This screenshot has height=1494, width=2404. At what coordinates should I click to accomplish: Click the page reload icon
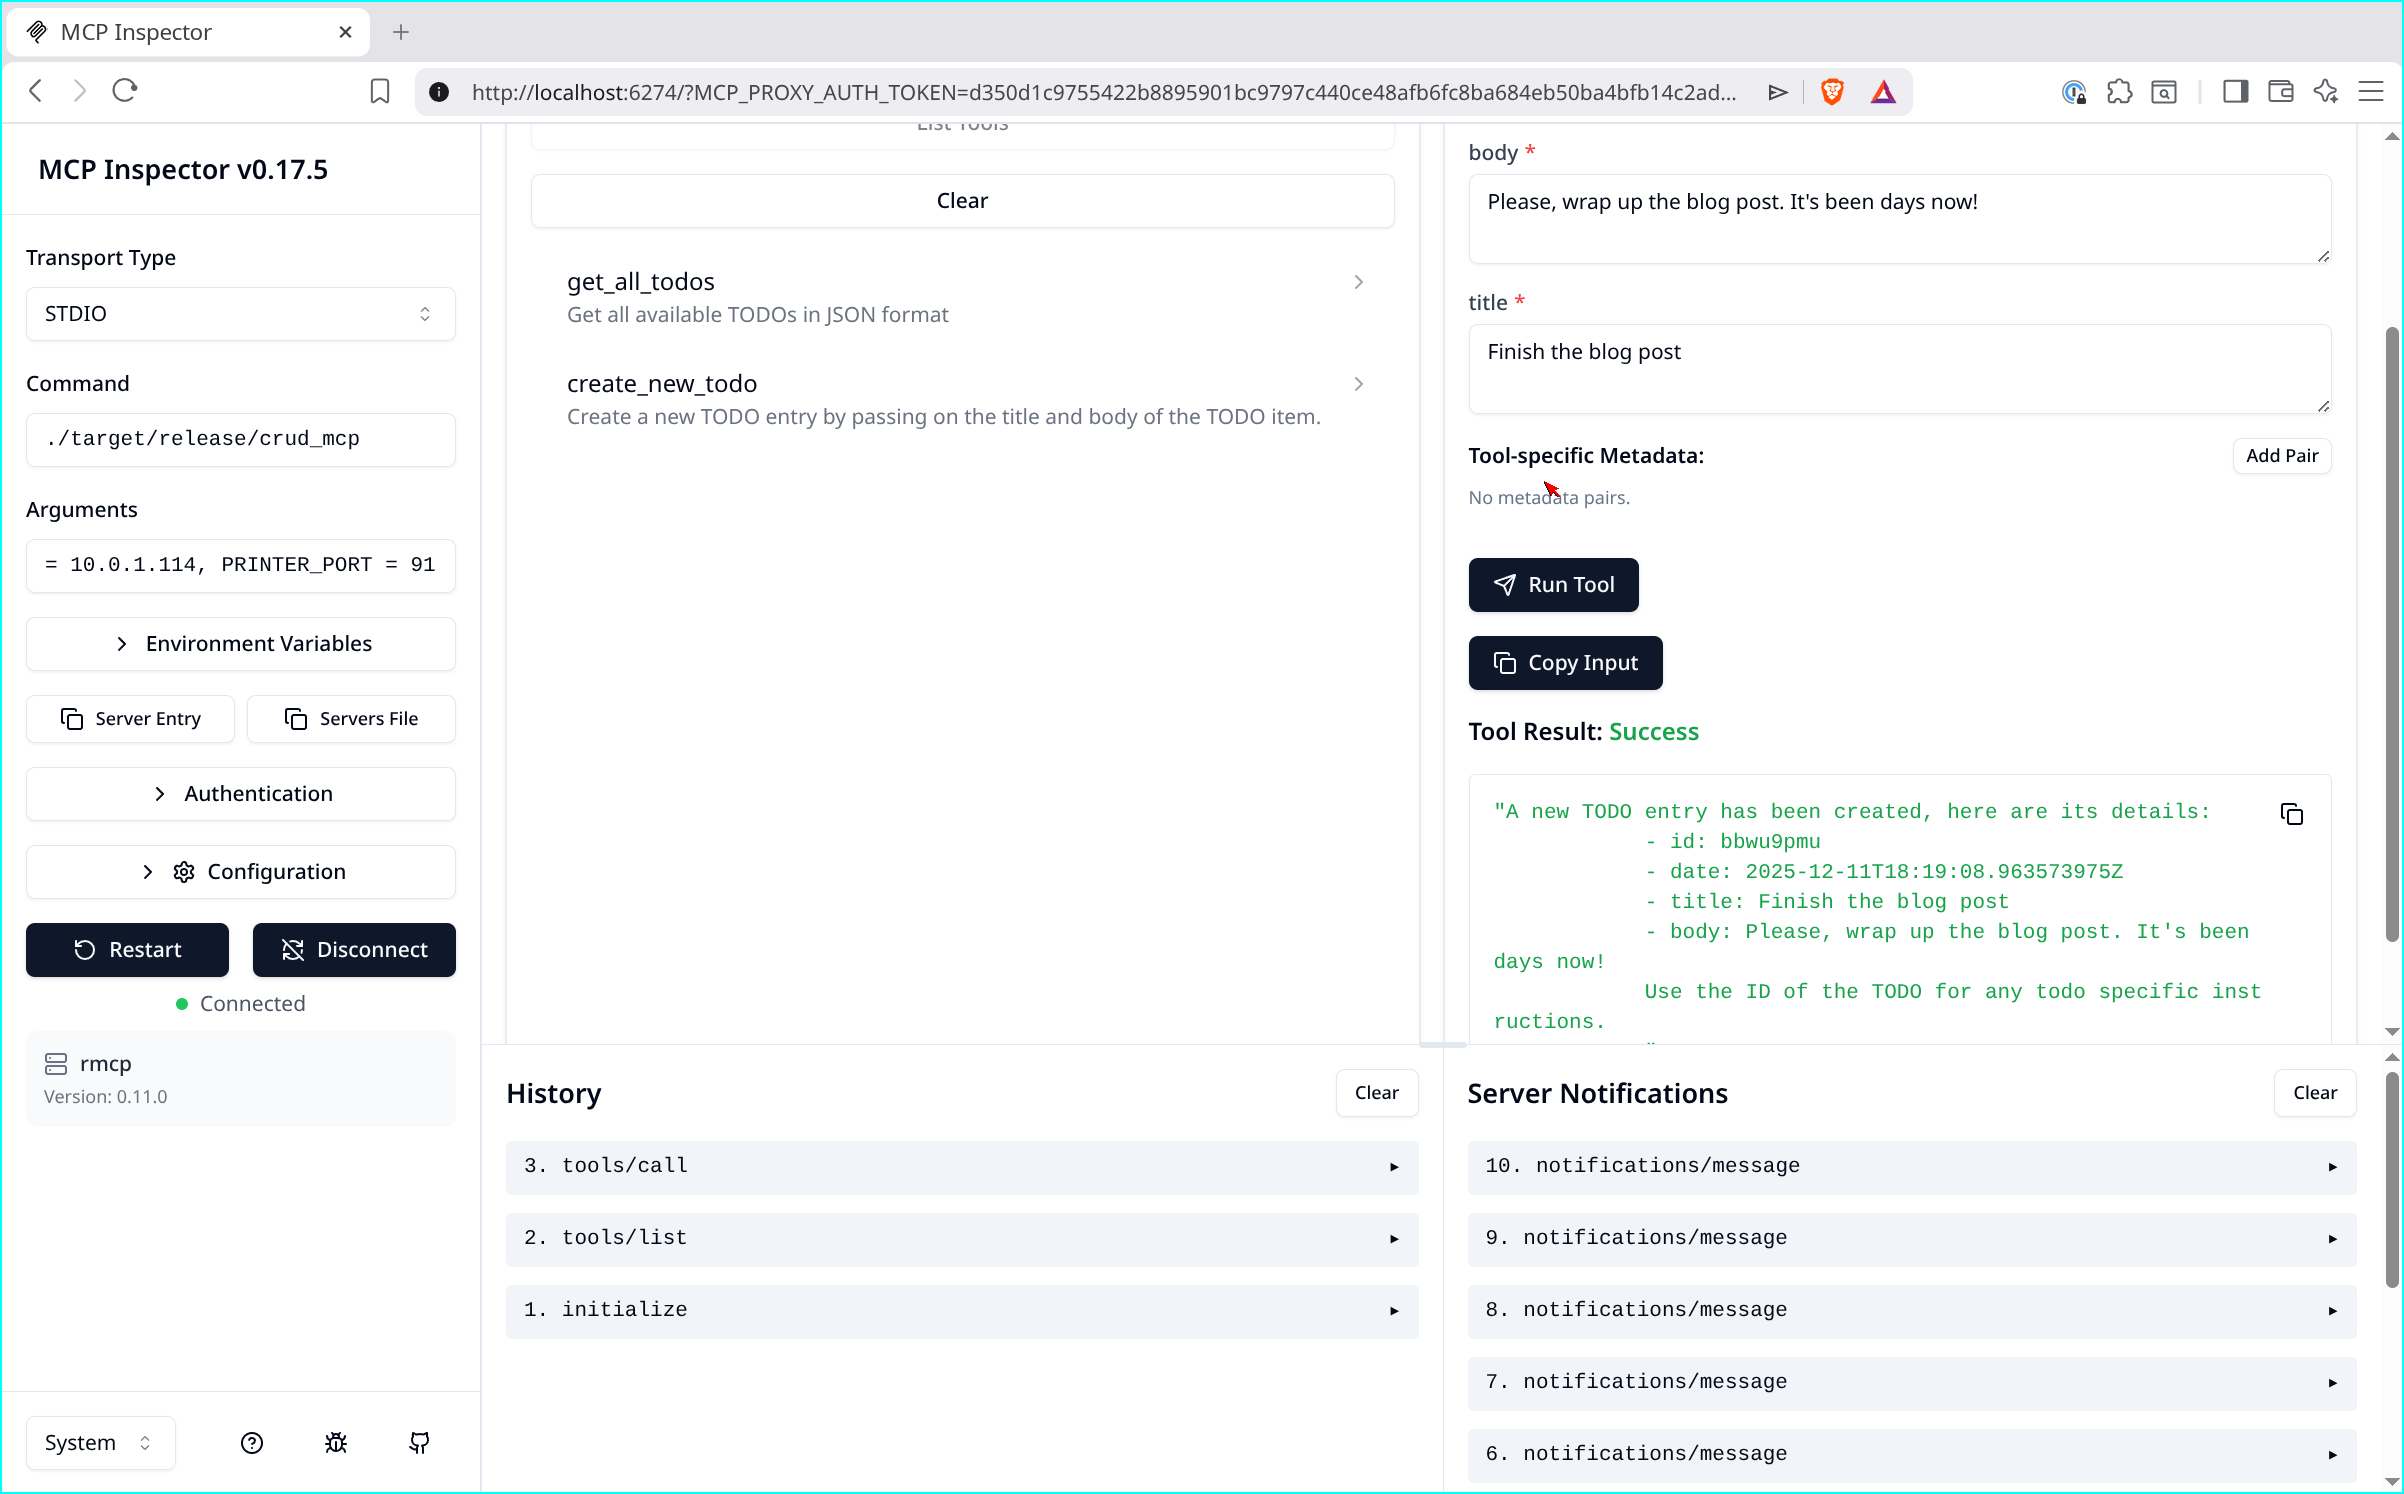coord(124,90)
